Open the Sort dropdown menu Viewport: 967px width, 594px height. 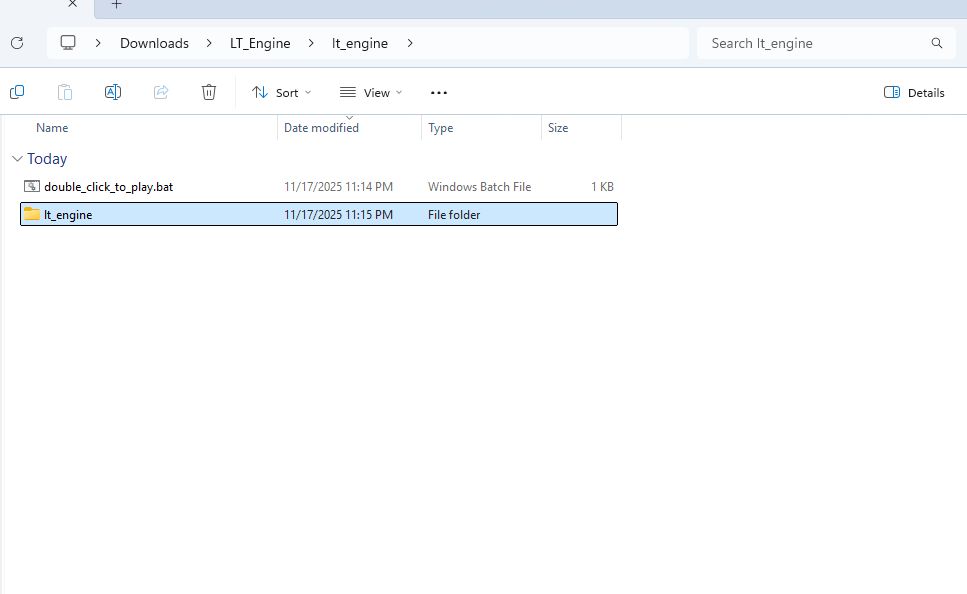pyautogui.click(x=282, y=93)
